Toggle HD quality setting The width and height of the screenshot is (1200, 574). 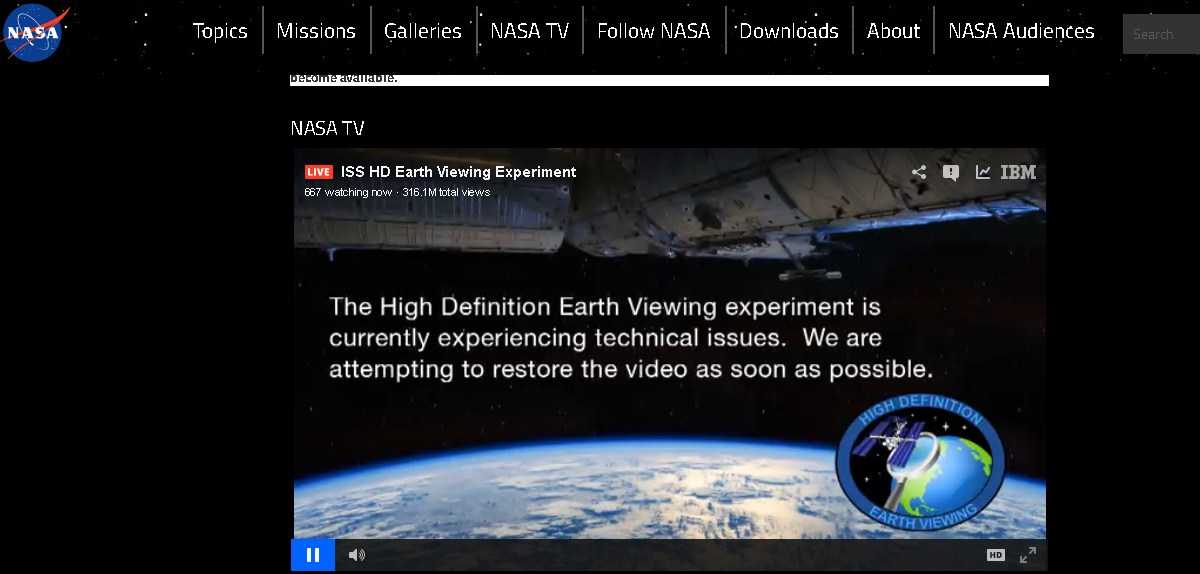pyautogui.click(x=996, y=555)
